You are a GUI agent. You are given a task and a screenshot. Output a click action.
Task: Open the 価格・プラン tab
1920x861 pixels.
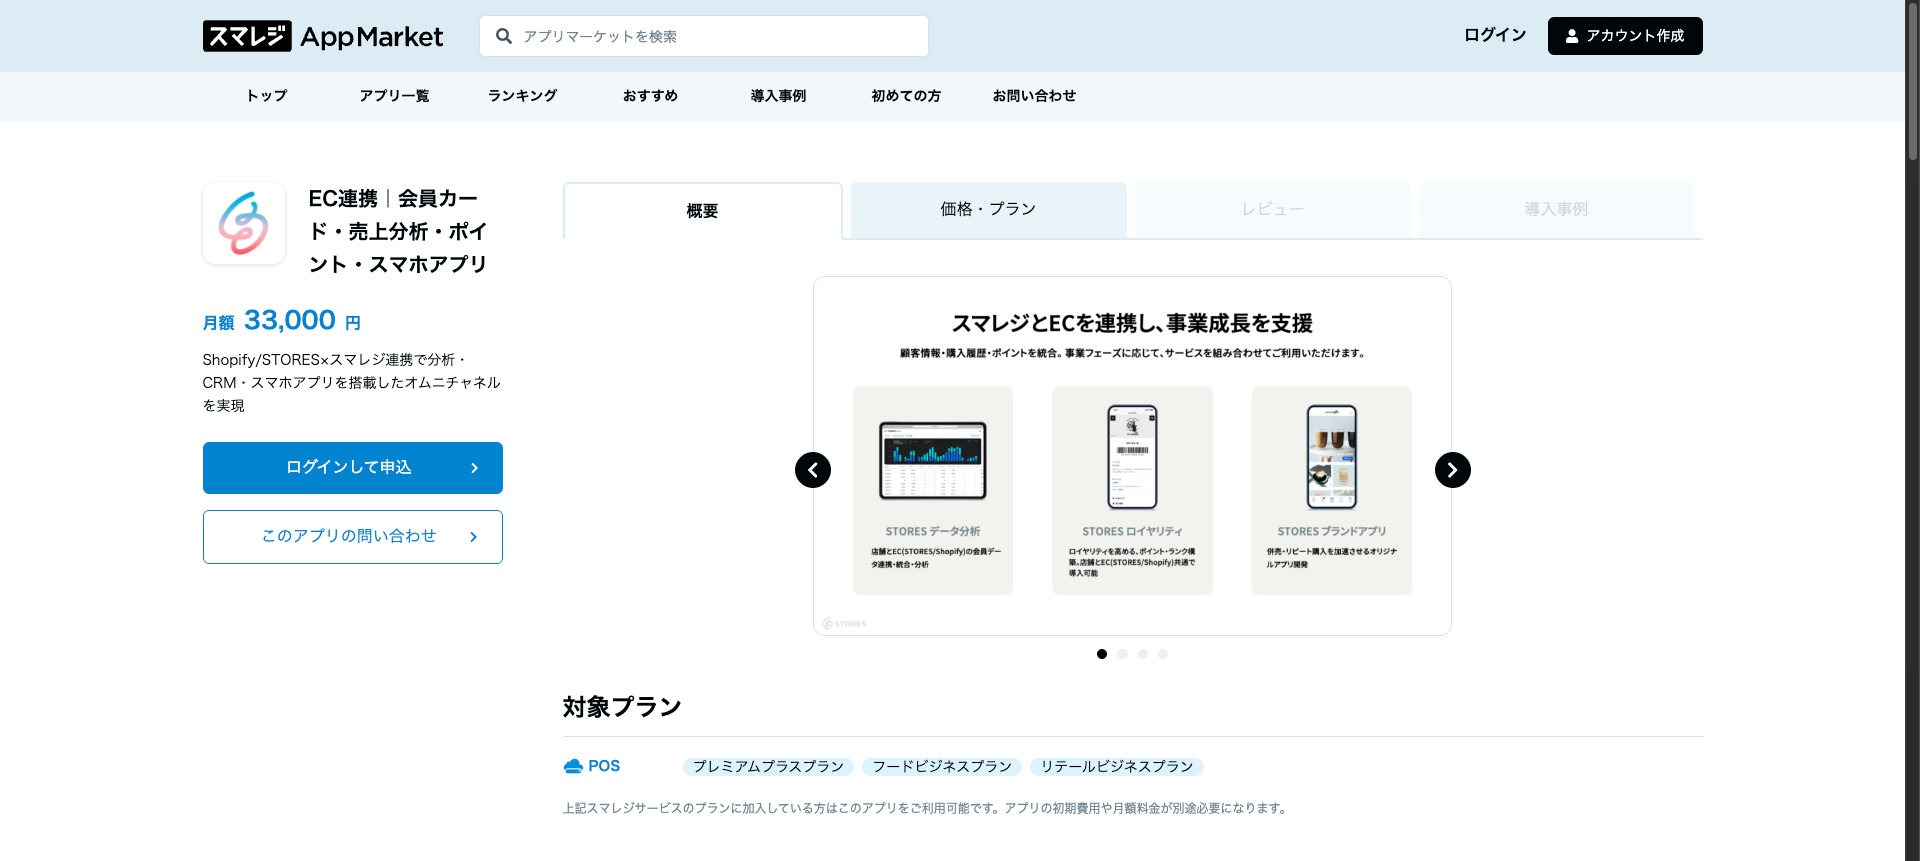(x=988, y=209)
